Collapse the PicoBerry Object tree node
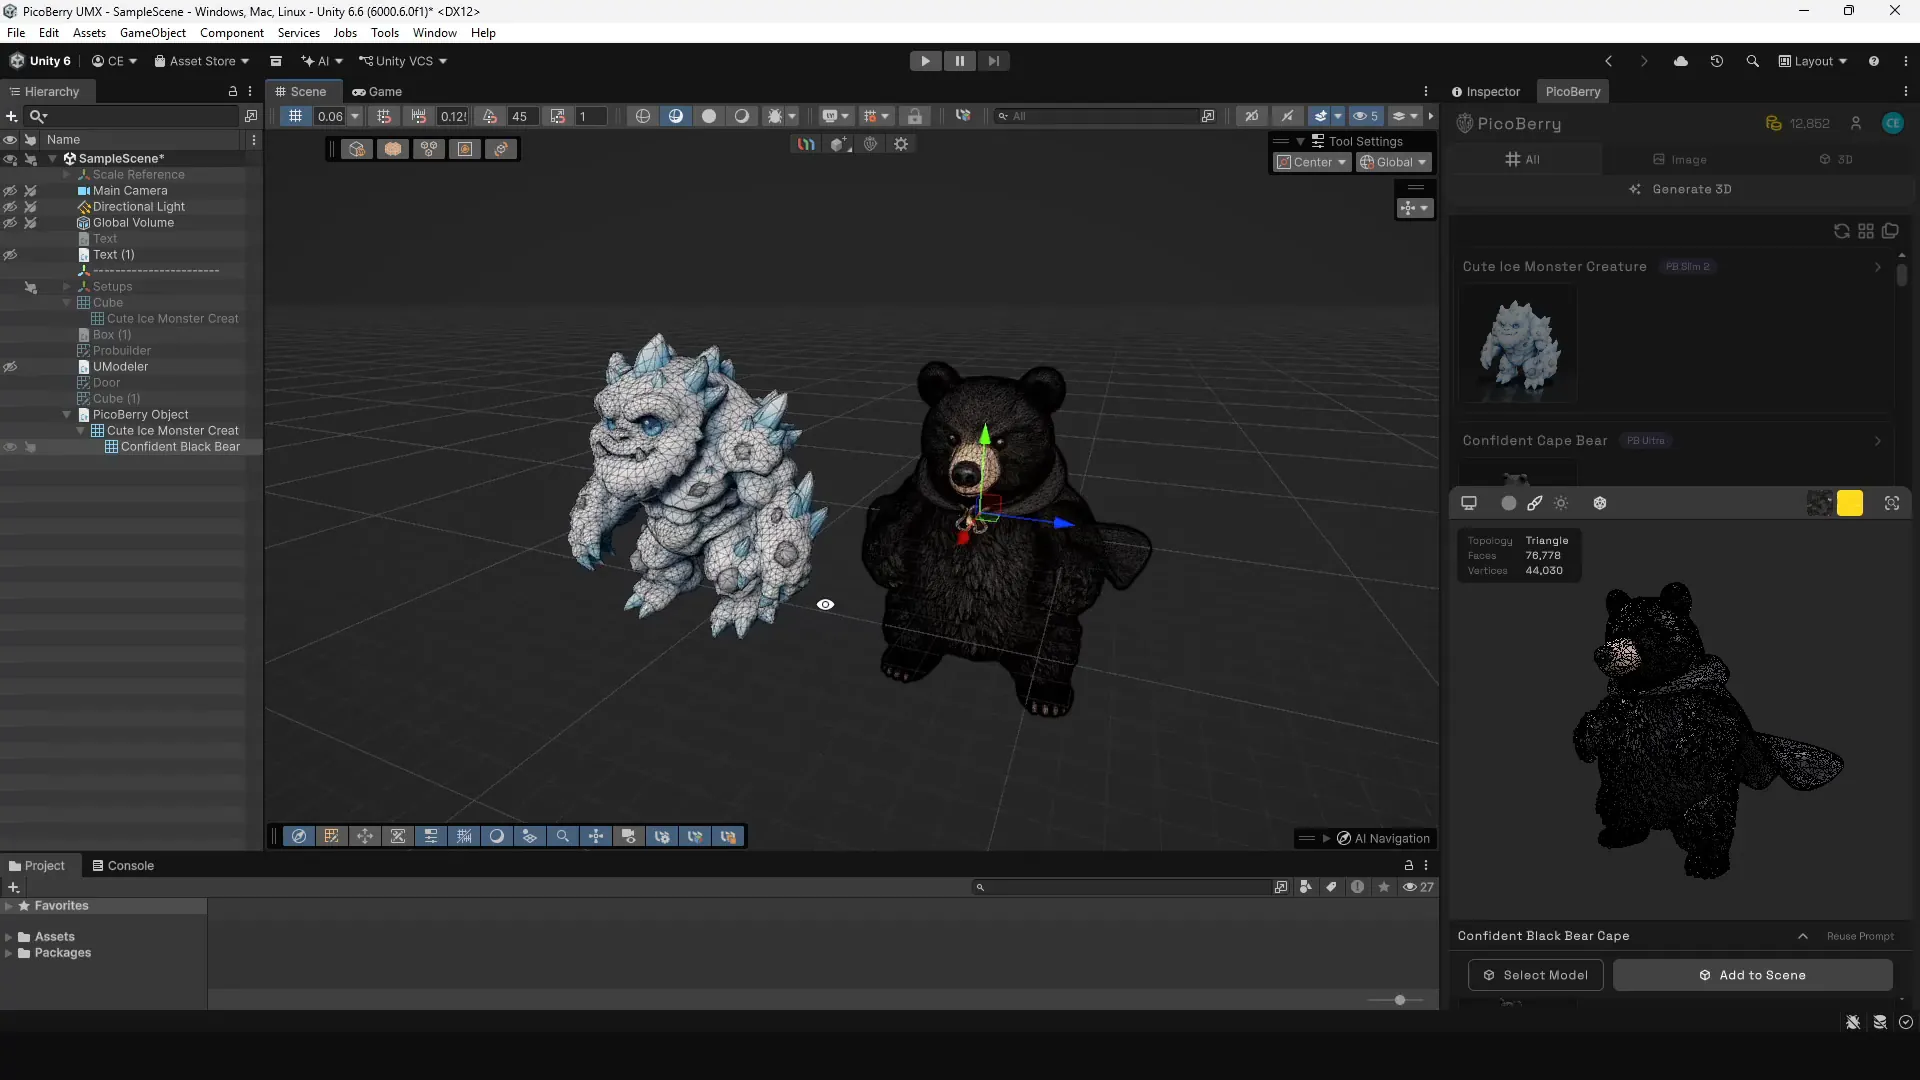 (67, 415)
